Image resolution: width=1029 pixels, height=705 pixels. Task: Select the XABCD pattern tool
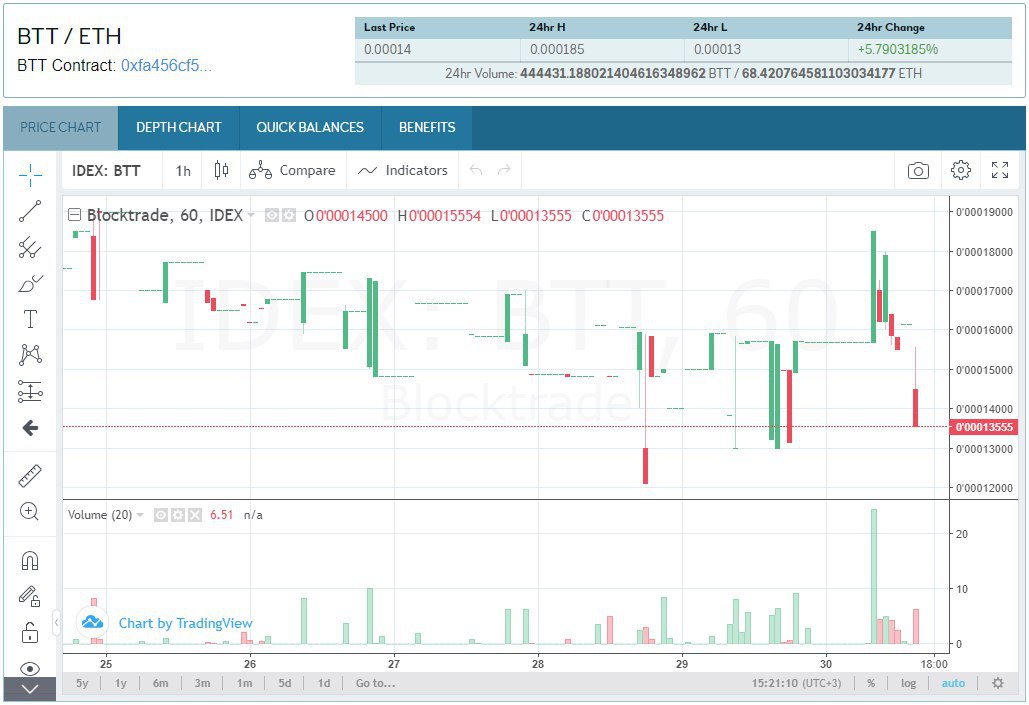(x=30, y=355)
